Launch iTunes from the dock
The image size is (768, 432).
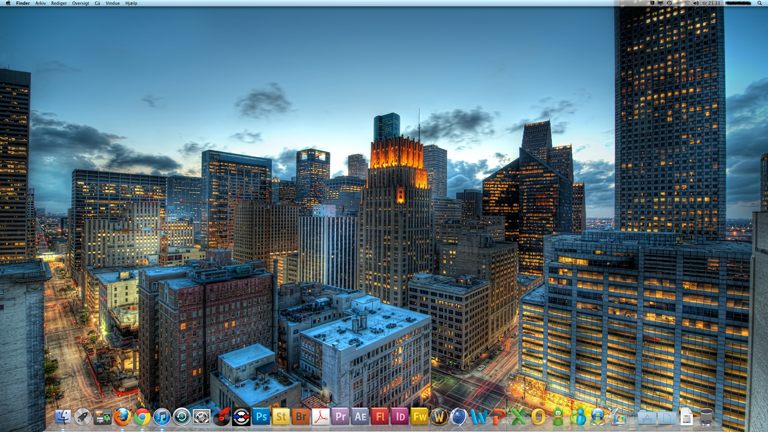[162, 417]
